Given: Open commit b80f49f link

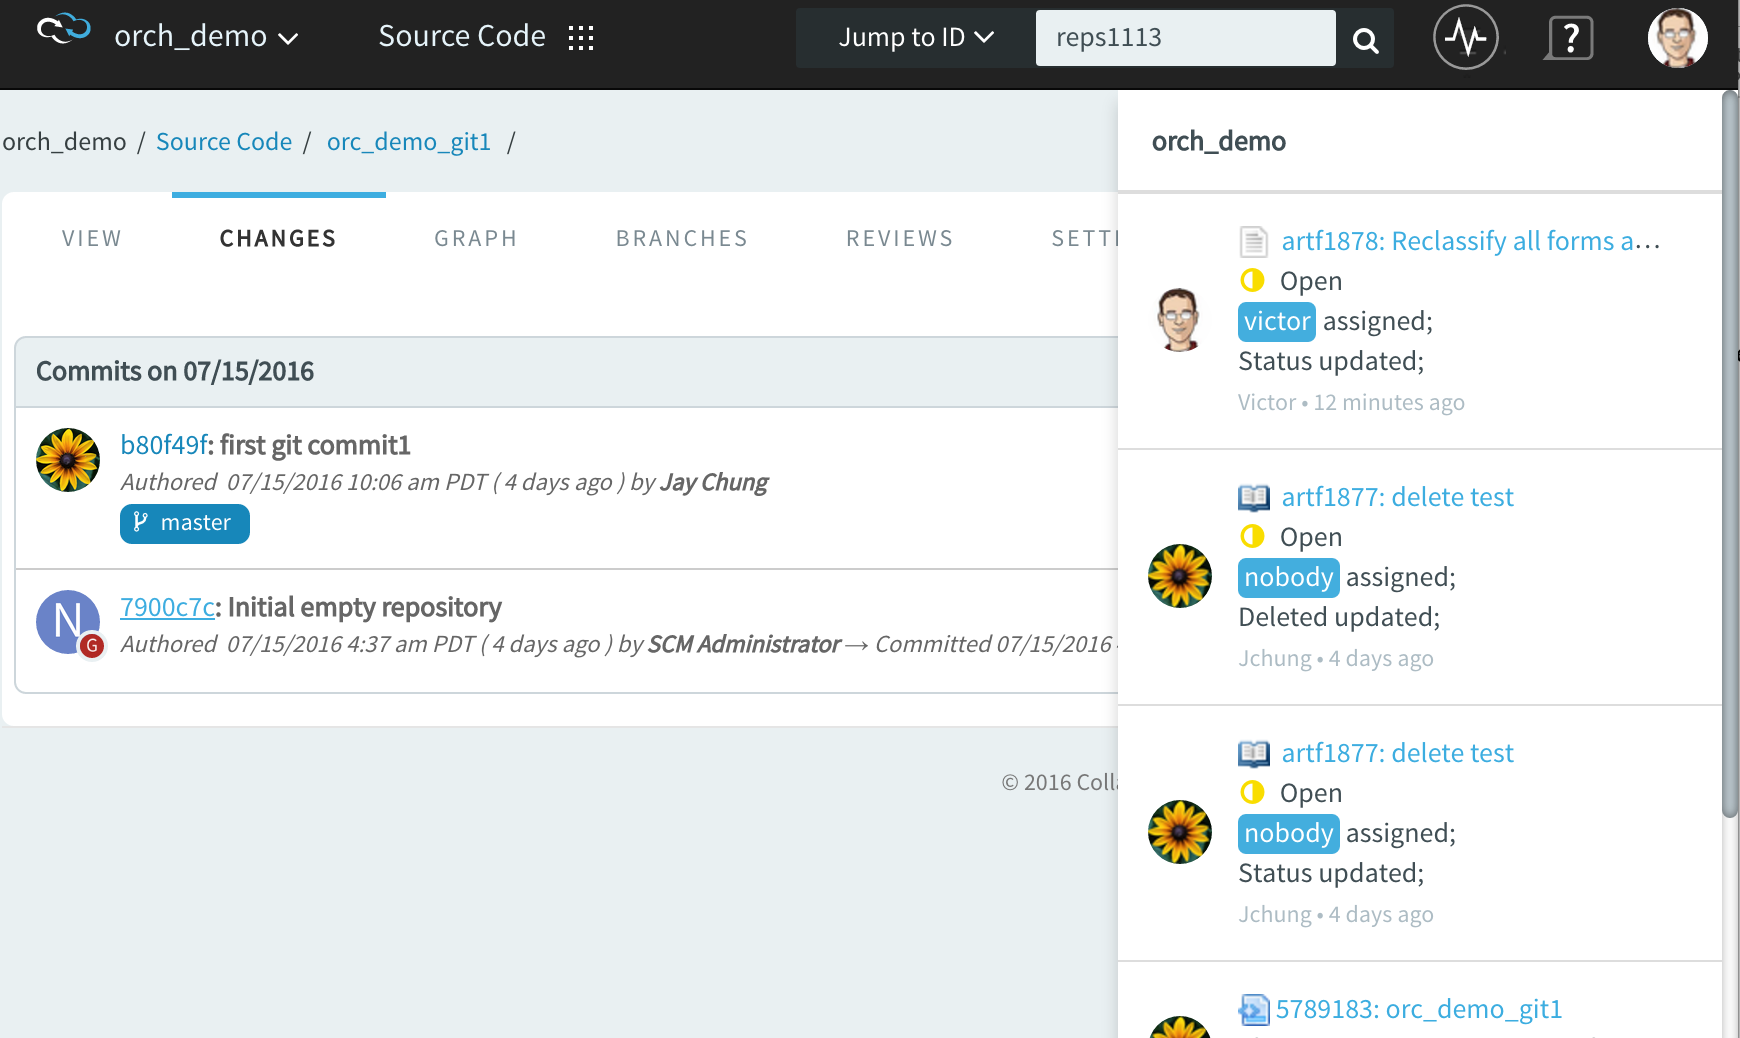Looking at the screenshot, I should 164,445.
